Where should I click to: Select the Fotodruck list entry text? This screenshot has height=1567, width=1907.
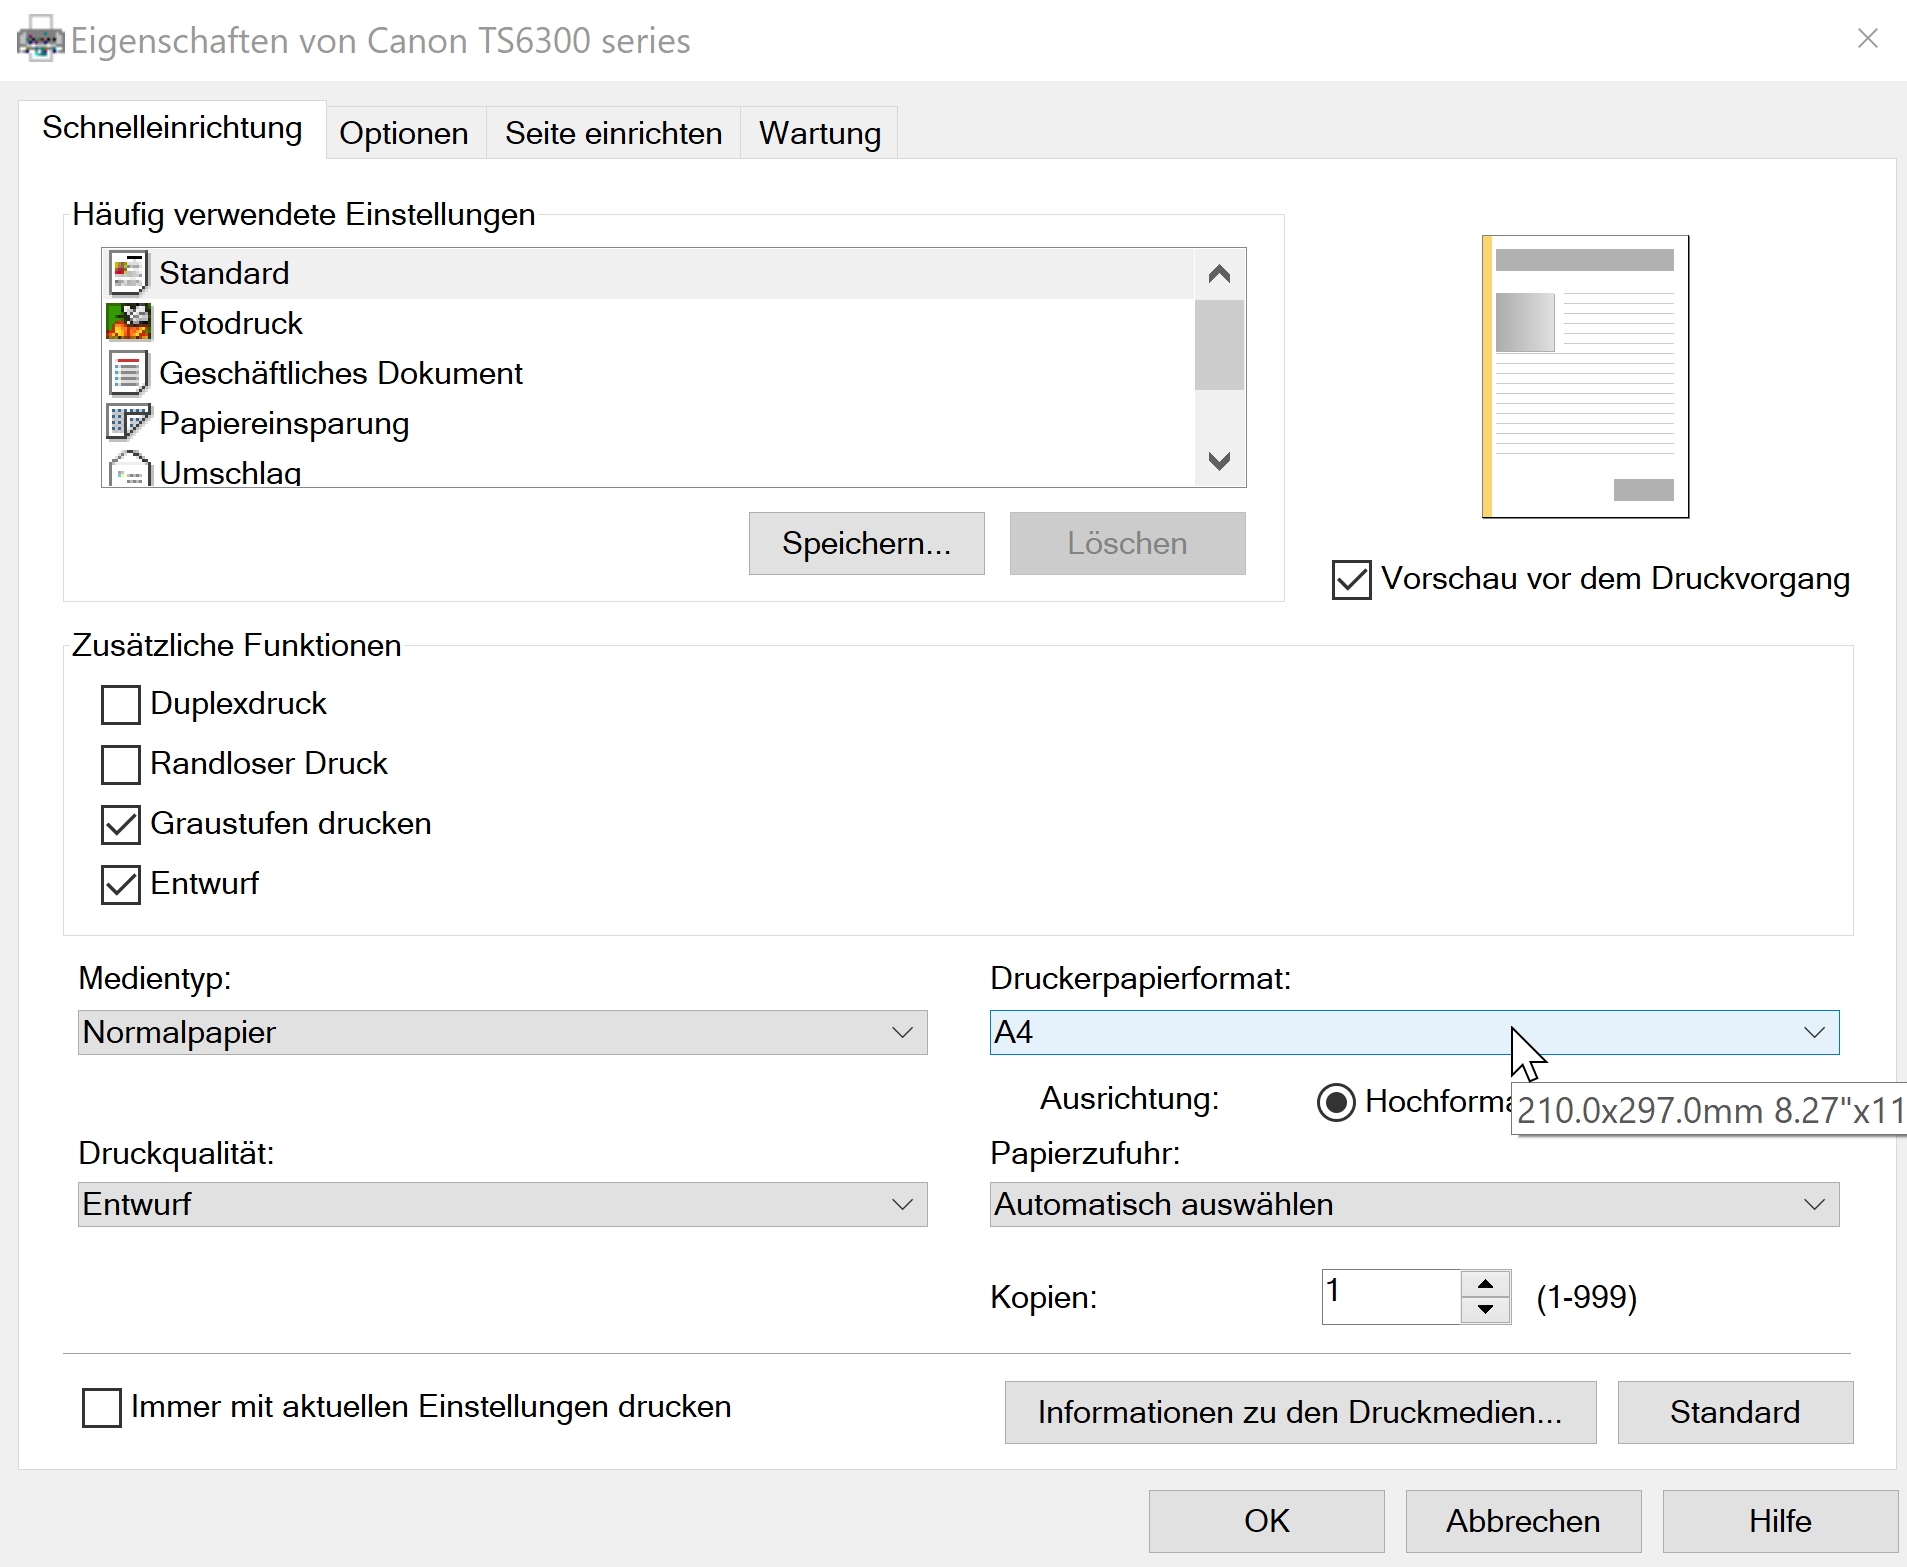click(x=231, y=323)
